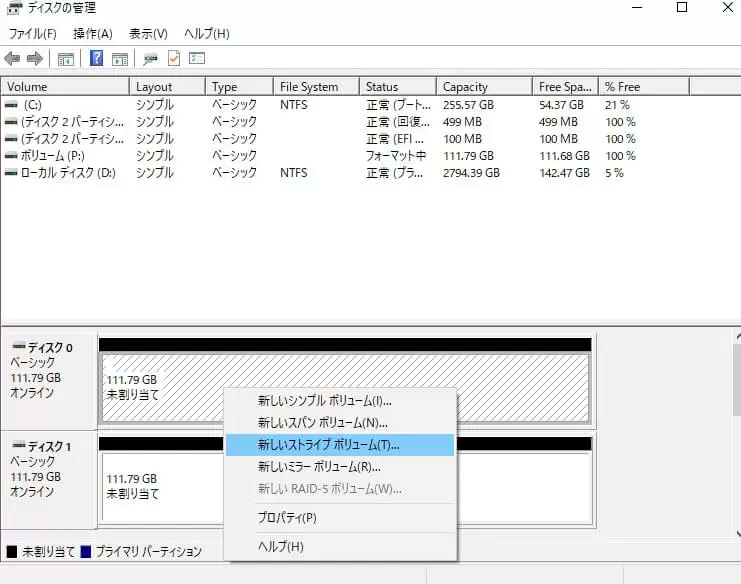Open the ヘルプ(H) menu bar item
This screenshot has height=584, width=741.
tap(207, 34)
